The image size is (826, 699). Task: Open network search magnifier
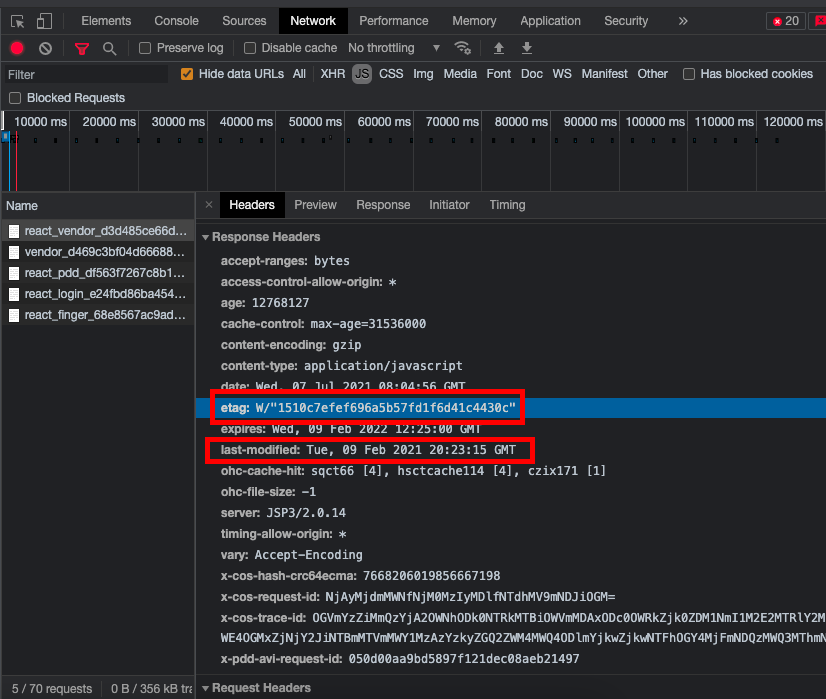click(x=109, y=48)
